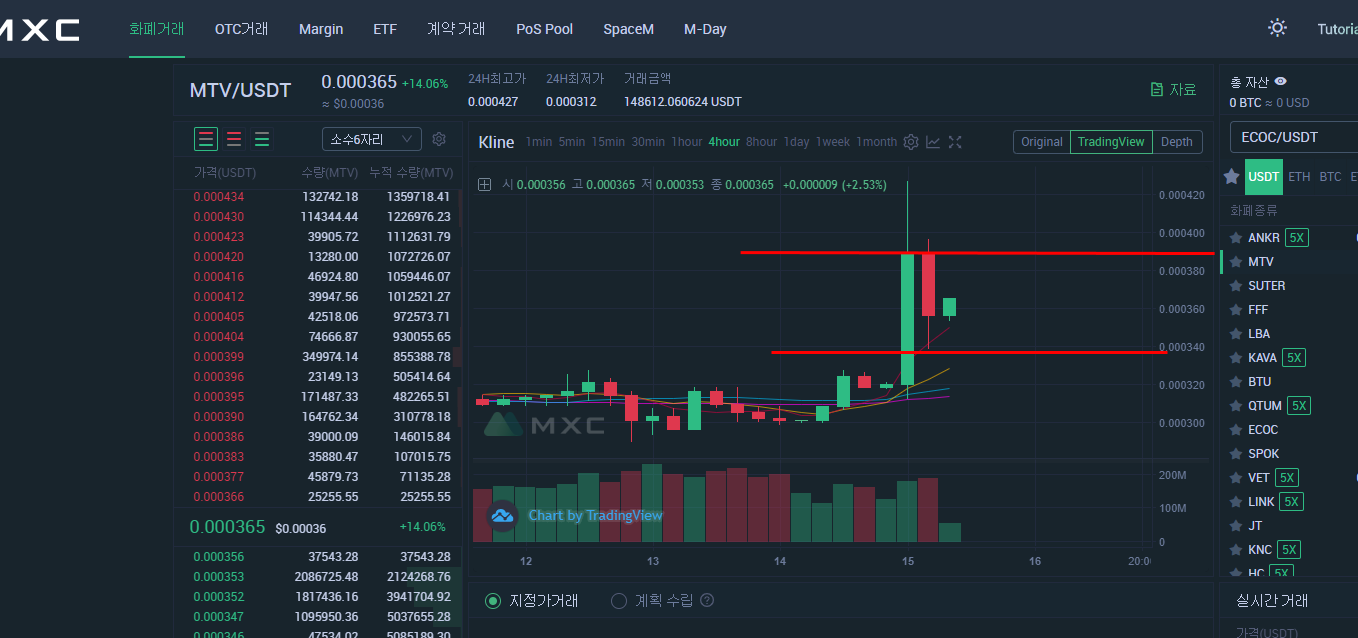This screenshot has width=1358, height=638.
Task: Go to the Margin menu item
Action: pyautogui.click(x=321, y=29)
